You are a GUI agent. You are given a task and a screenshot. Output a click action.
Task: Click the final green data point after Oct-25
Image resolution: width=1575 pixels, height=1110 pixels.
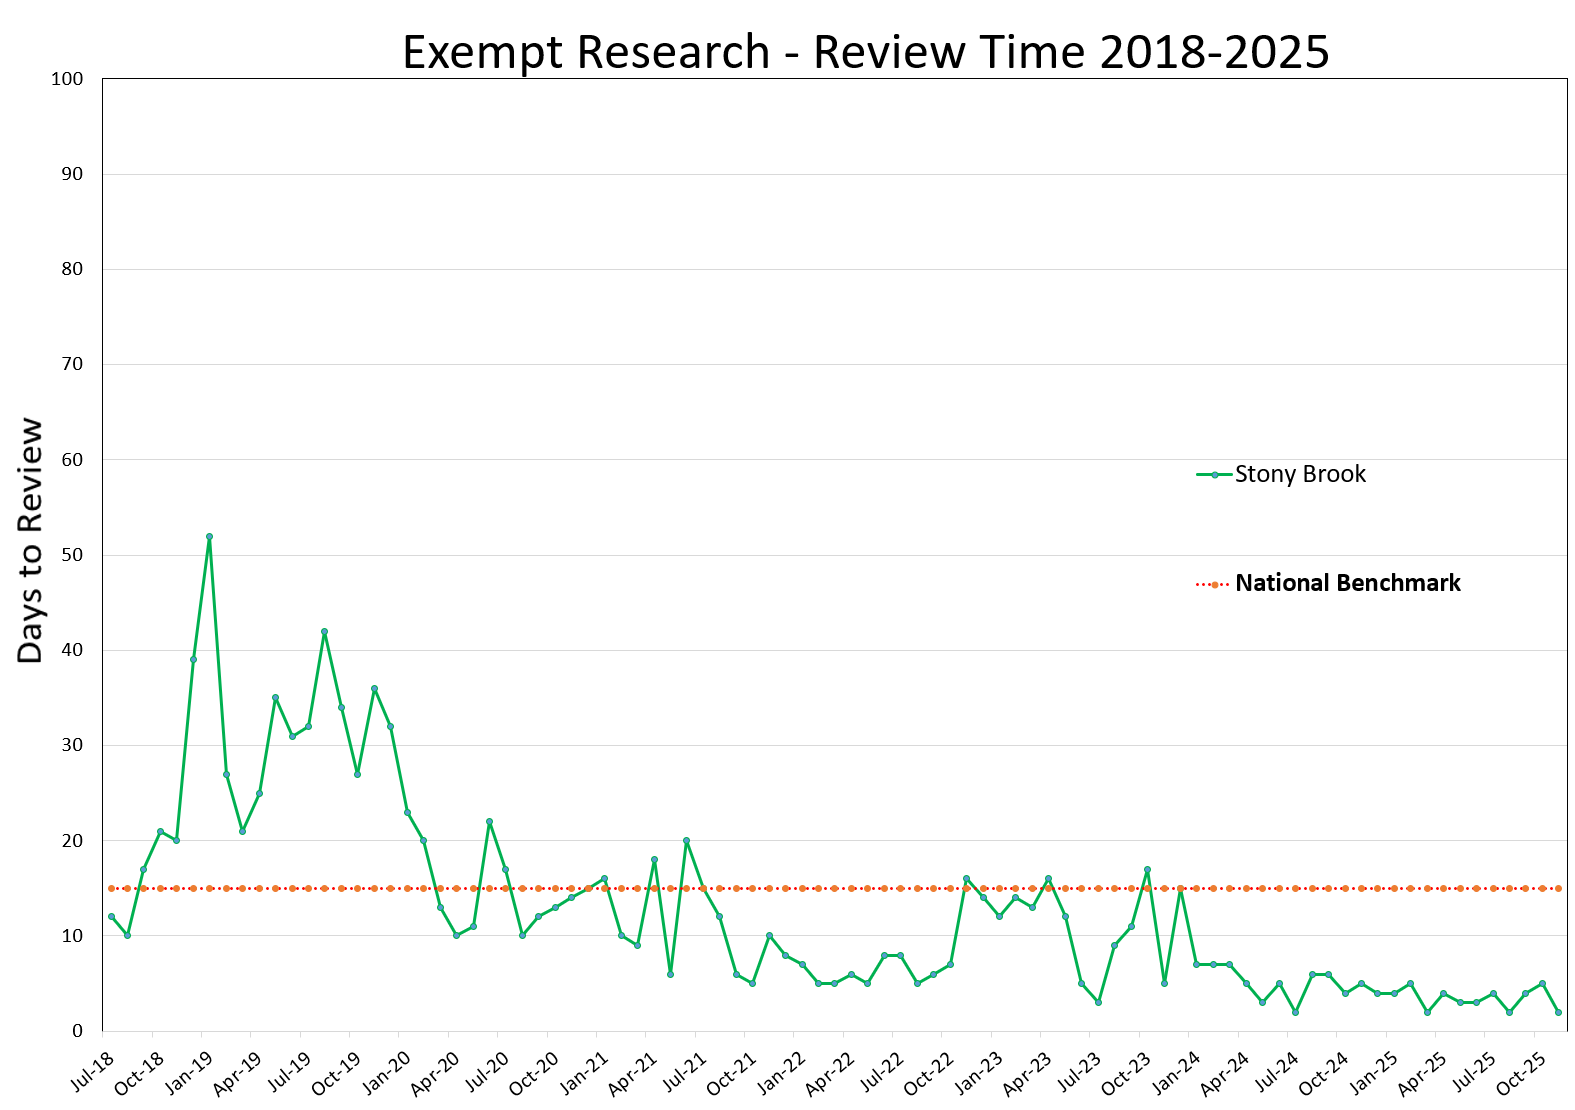1558,1012
